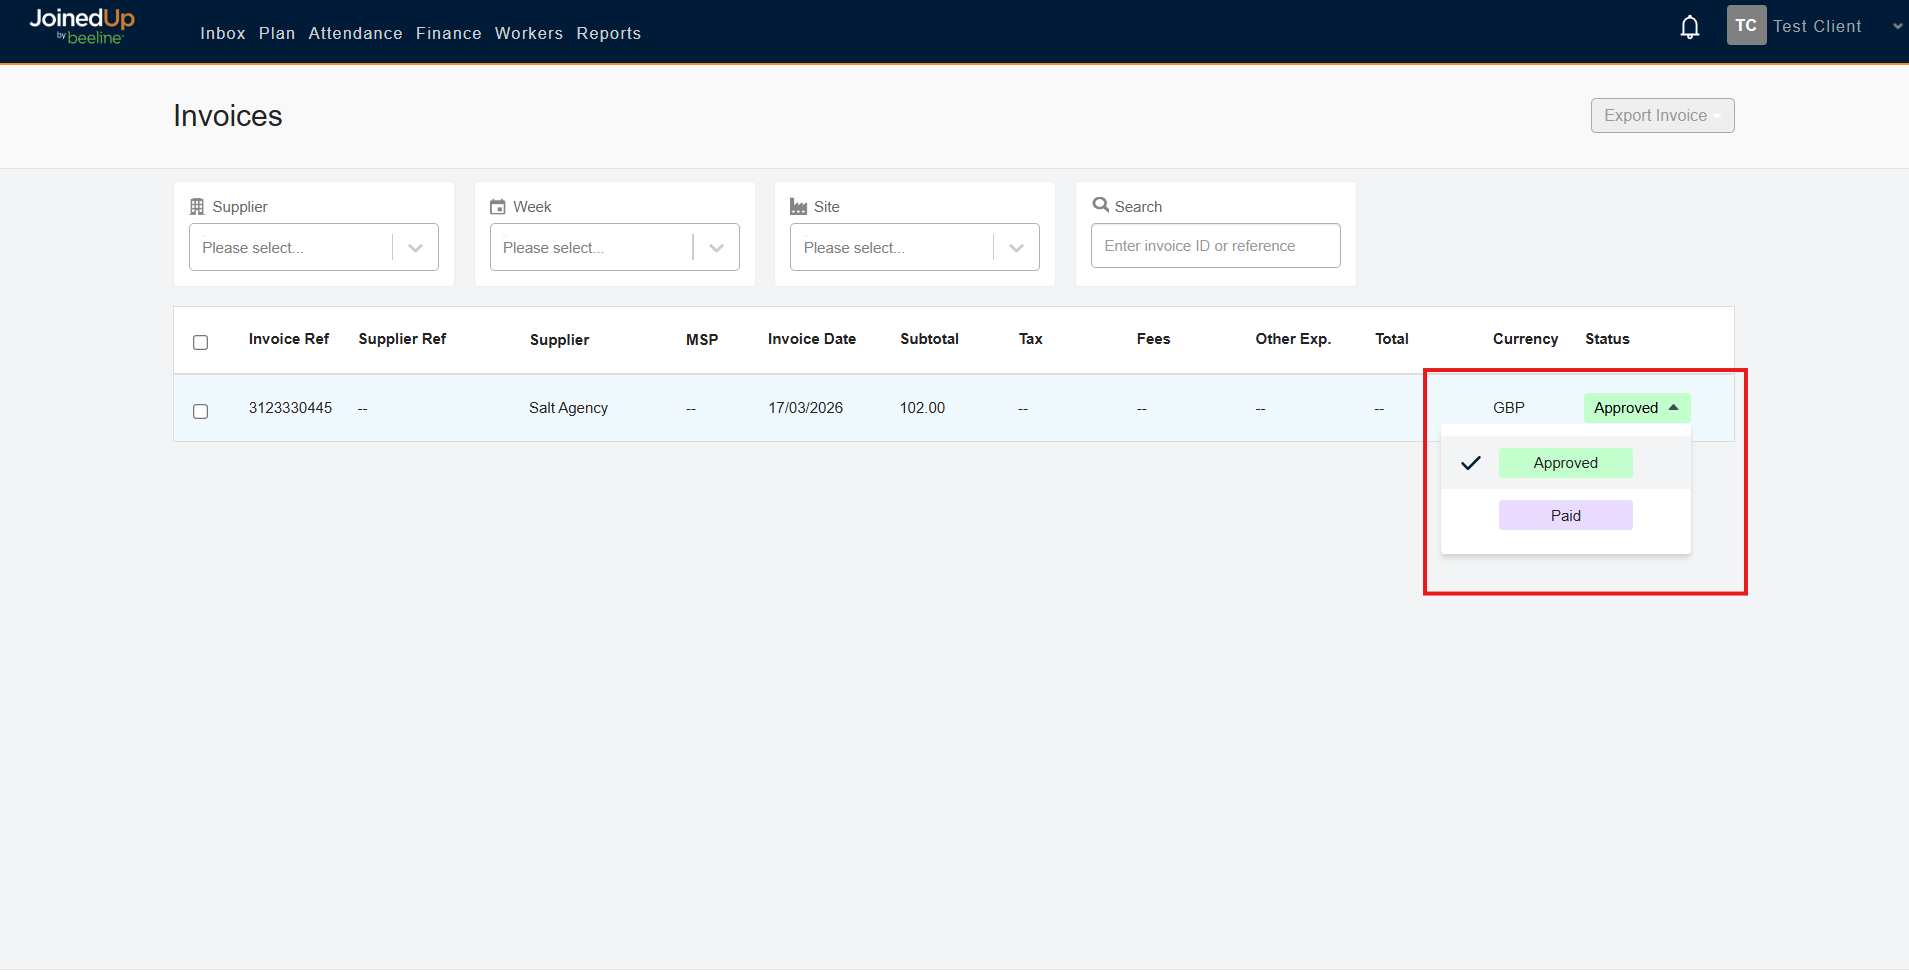Choose Paid status option
Screen dimensions: 1909x972
(x=1565, y=516)
